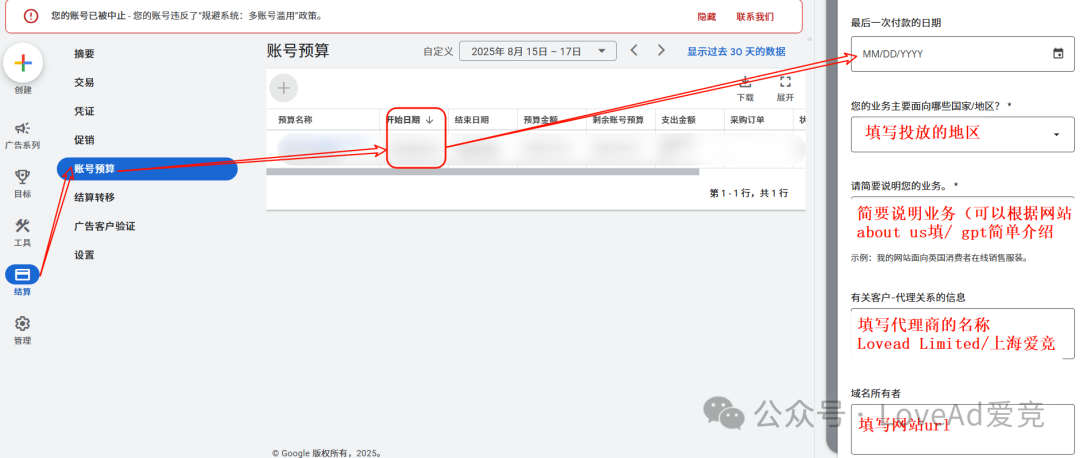This screenshot has height=458, width=1080.
Task: Click the 下载 download icon
Action: pyautogui.click(x=745, y=84)
